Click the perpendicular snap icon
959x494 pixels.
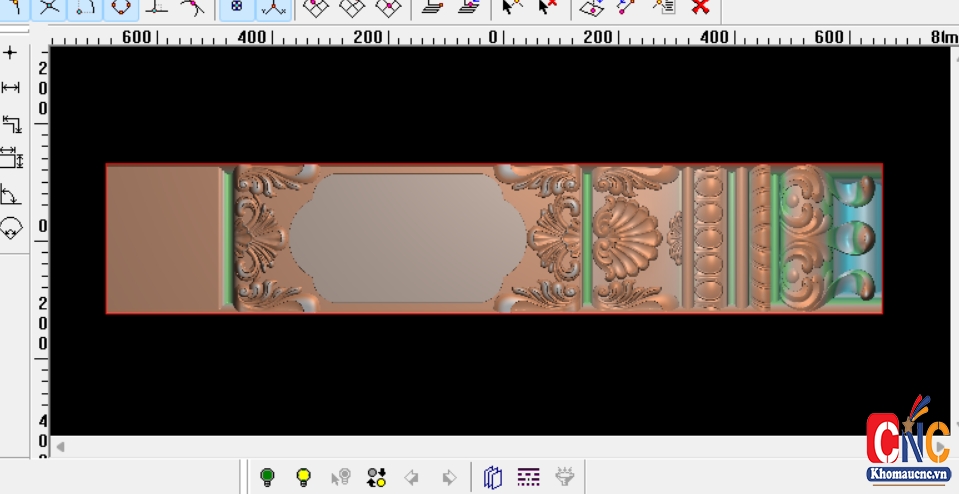coord(157,8)
